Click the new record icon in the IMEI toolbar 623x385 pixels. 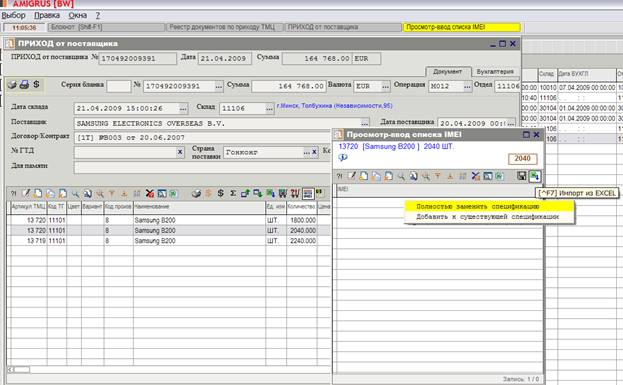364,176
